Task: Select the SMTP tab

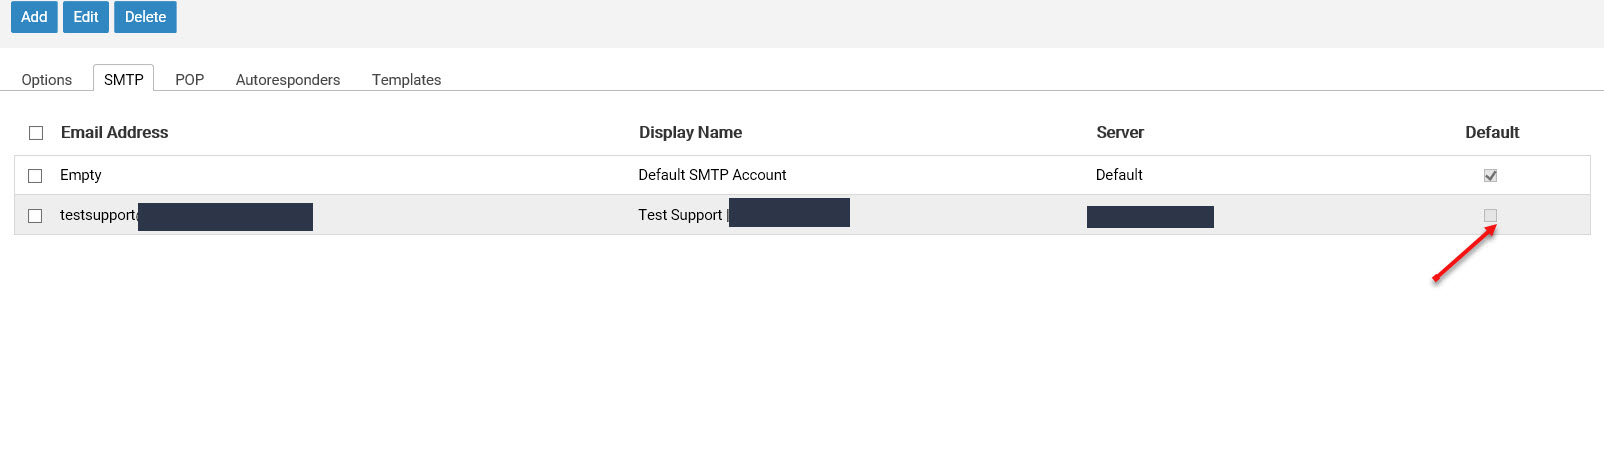Action: click(123, 80)
